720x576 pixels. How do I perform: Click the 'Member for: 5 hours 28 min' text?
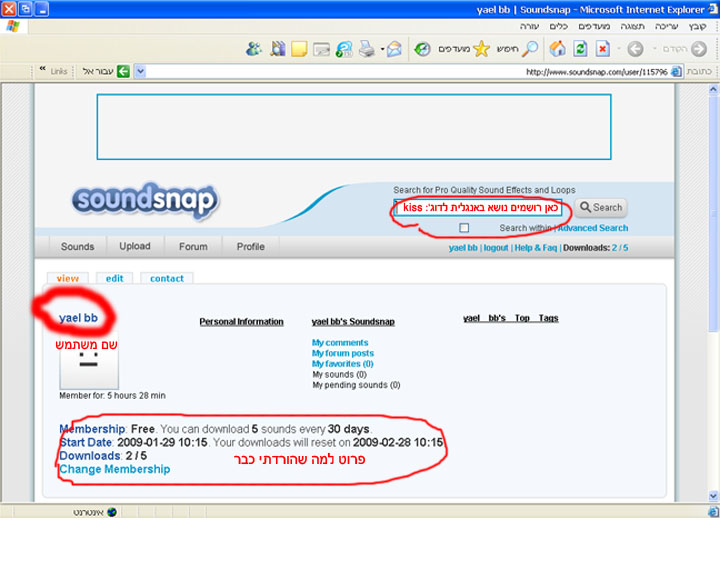(112, 395)
